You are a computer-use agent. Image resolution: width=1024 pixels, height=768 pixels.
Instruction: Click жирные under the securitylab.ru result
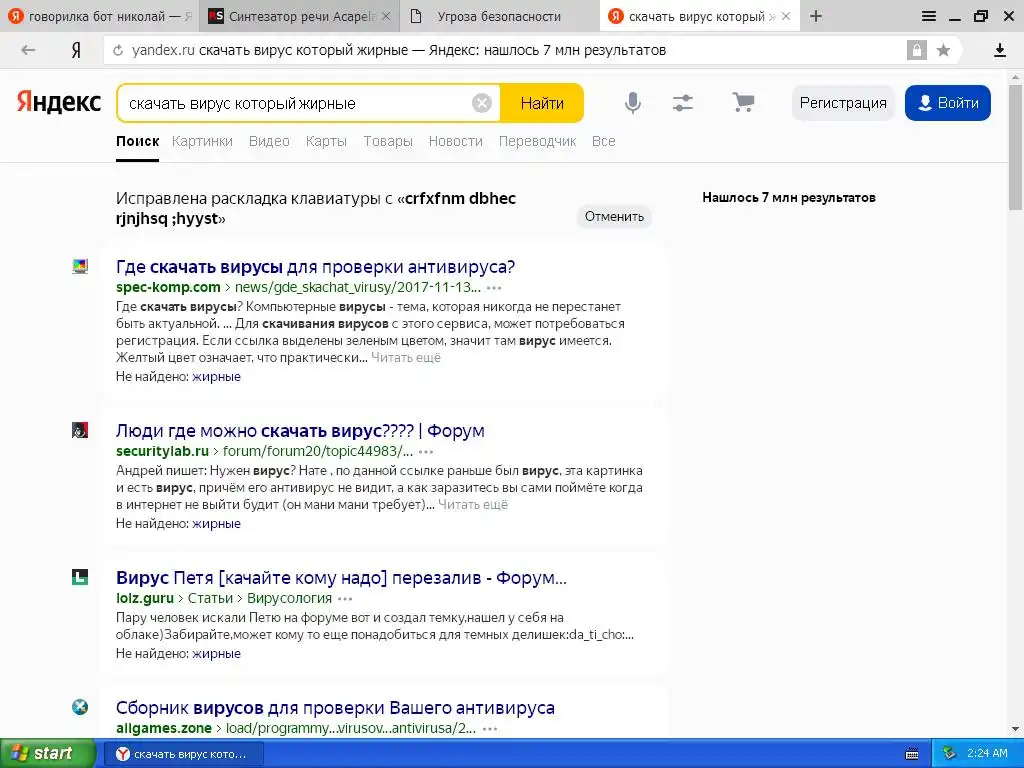coord(216,524)
